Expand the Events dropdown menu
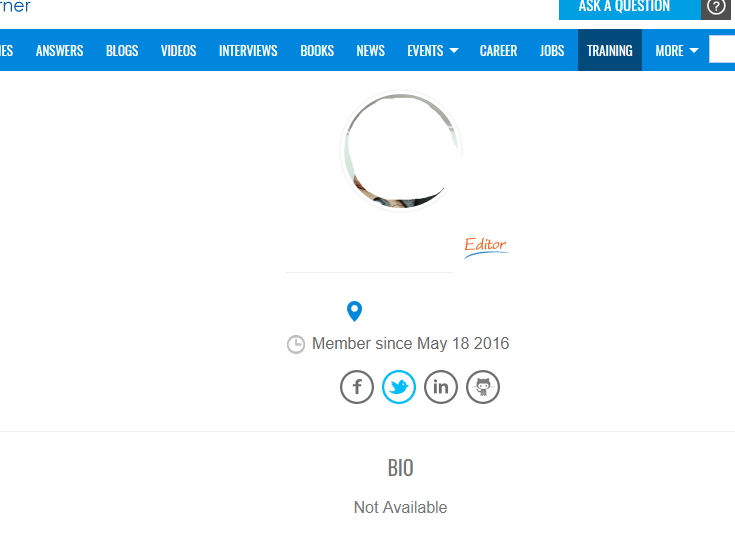This screenshot has height=550, width=735. [x=433, y=51]
